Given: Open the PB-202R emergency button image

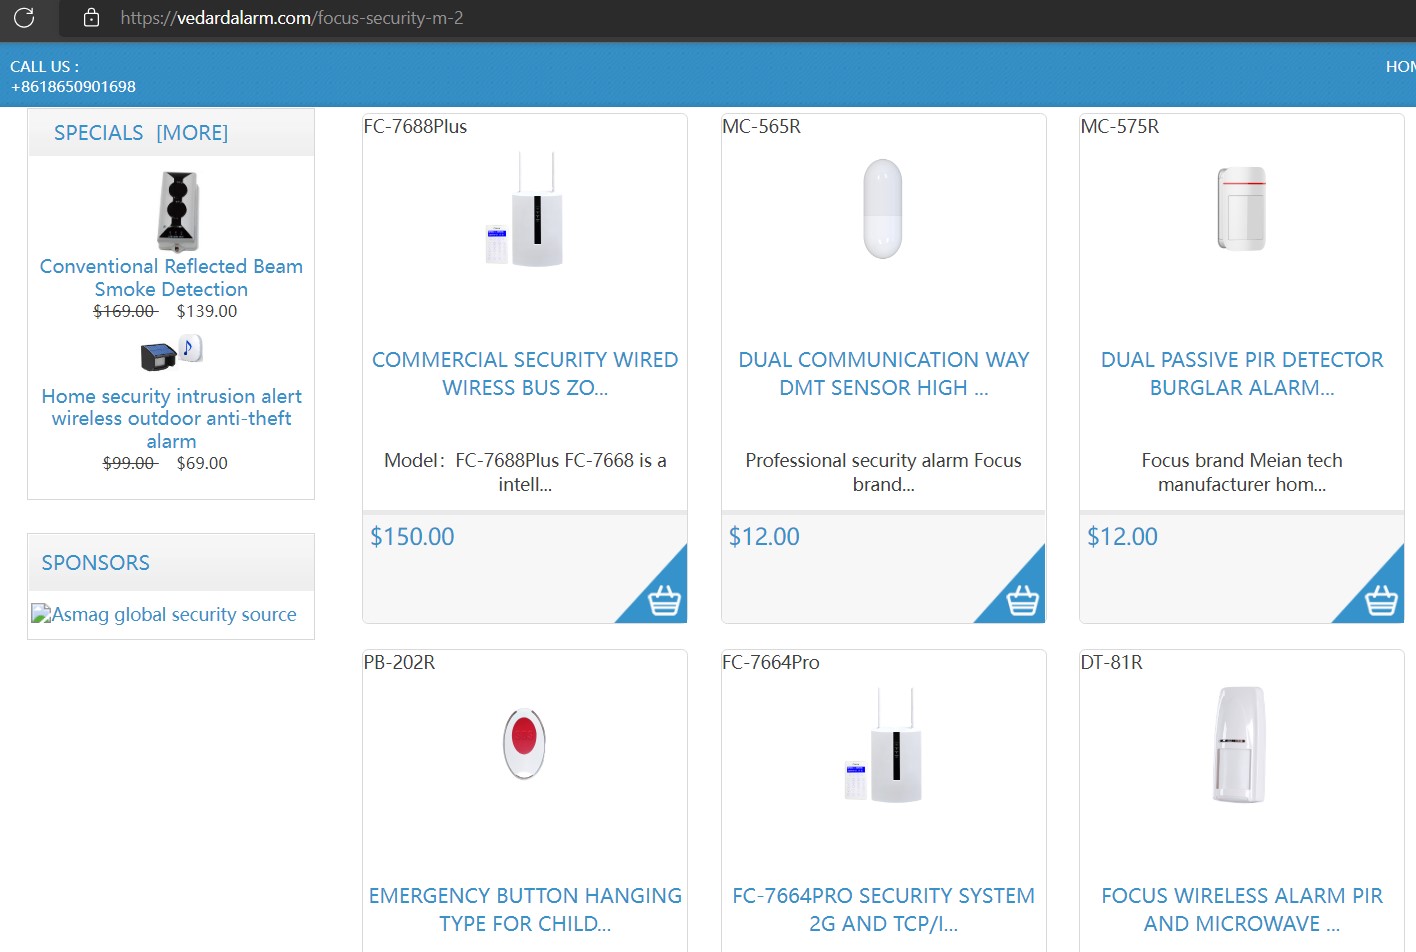Looking at the screenshot, I should pos(525,744).
